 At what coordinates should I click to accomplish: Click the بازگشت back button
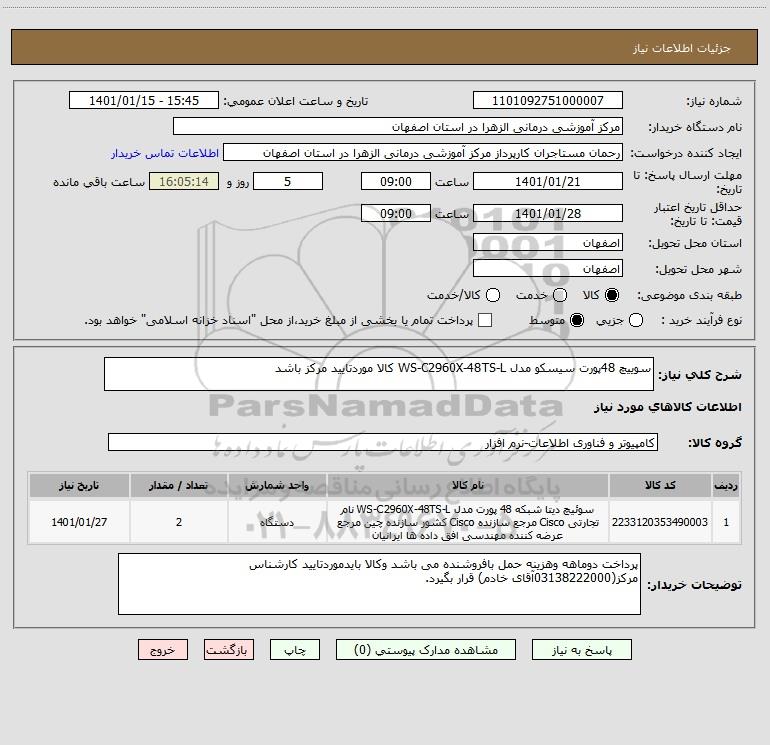pos(229,650)
